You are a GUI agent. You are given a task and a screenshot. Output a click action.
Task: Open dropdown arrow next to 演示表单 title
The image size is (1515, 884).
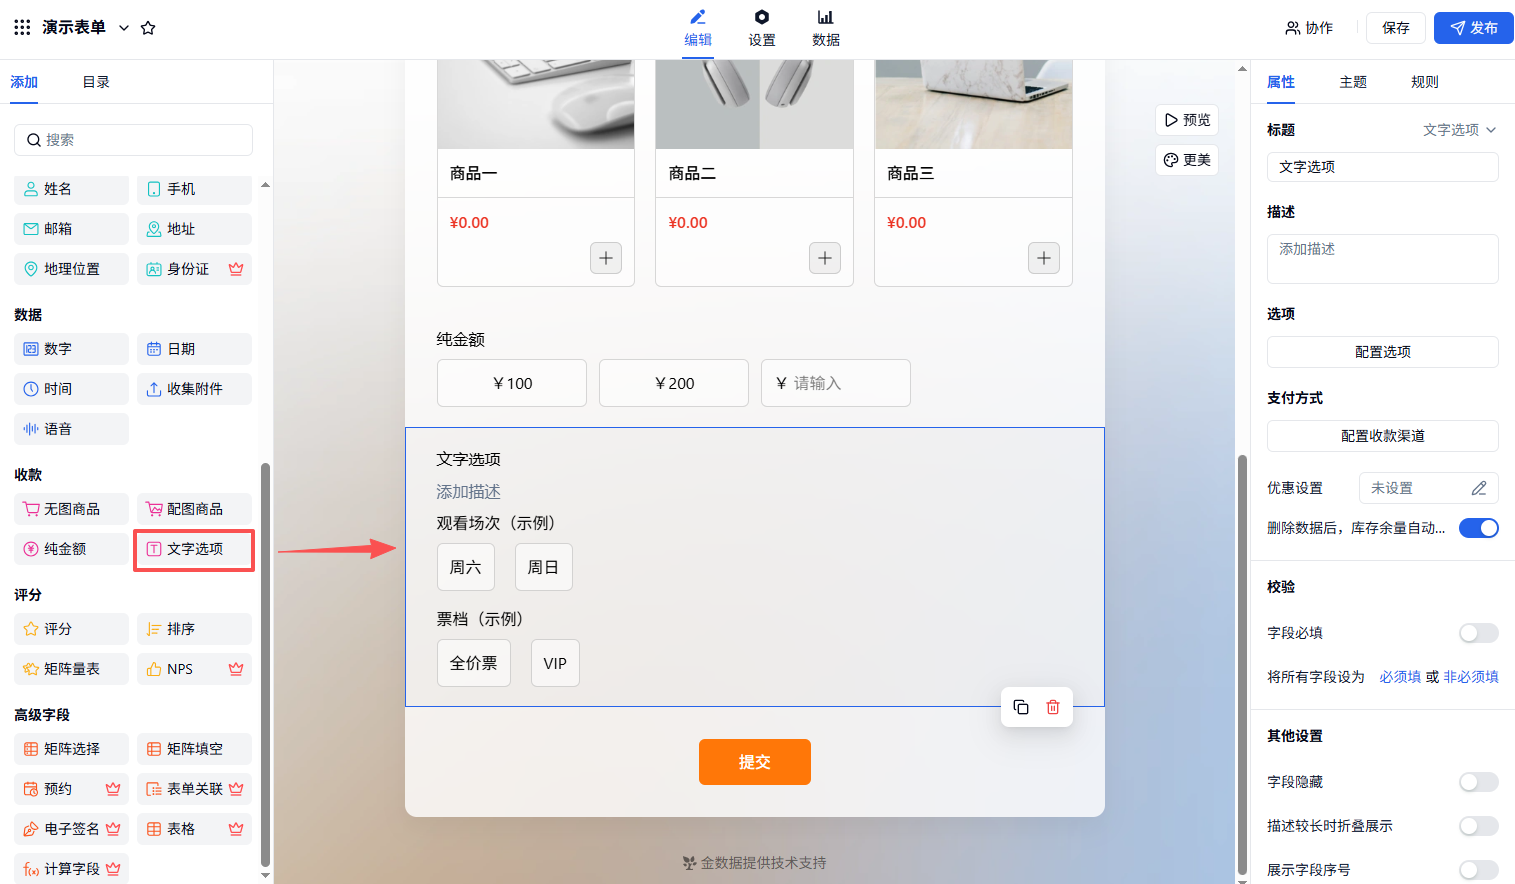click(124, 28)
